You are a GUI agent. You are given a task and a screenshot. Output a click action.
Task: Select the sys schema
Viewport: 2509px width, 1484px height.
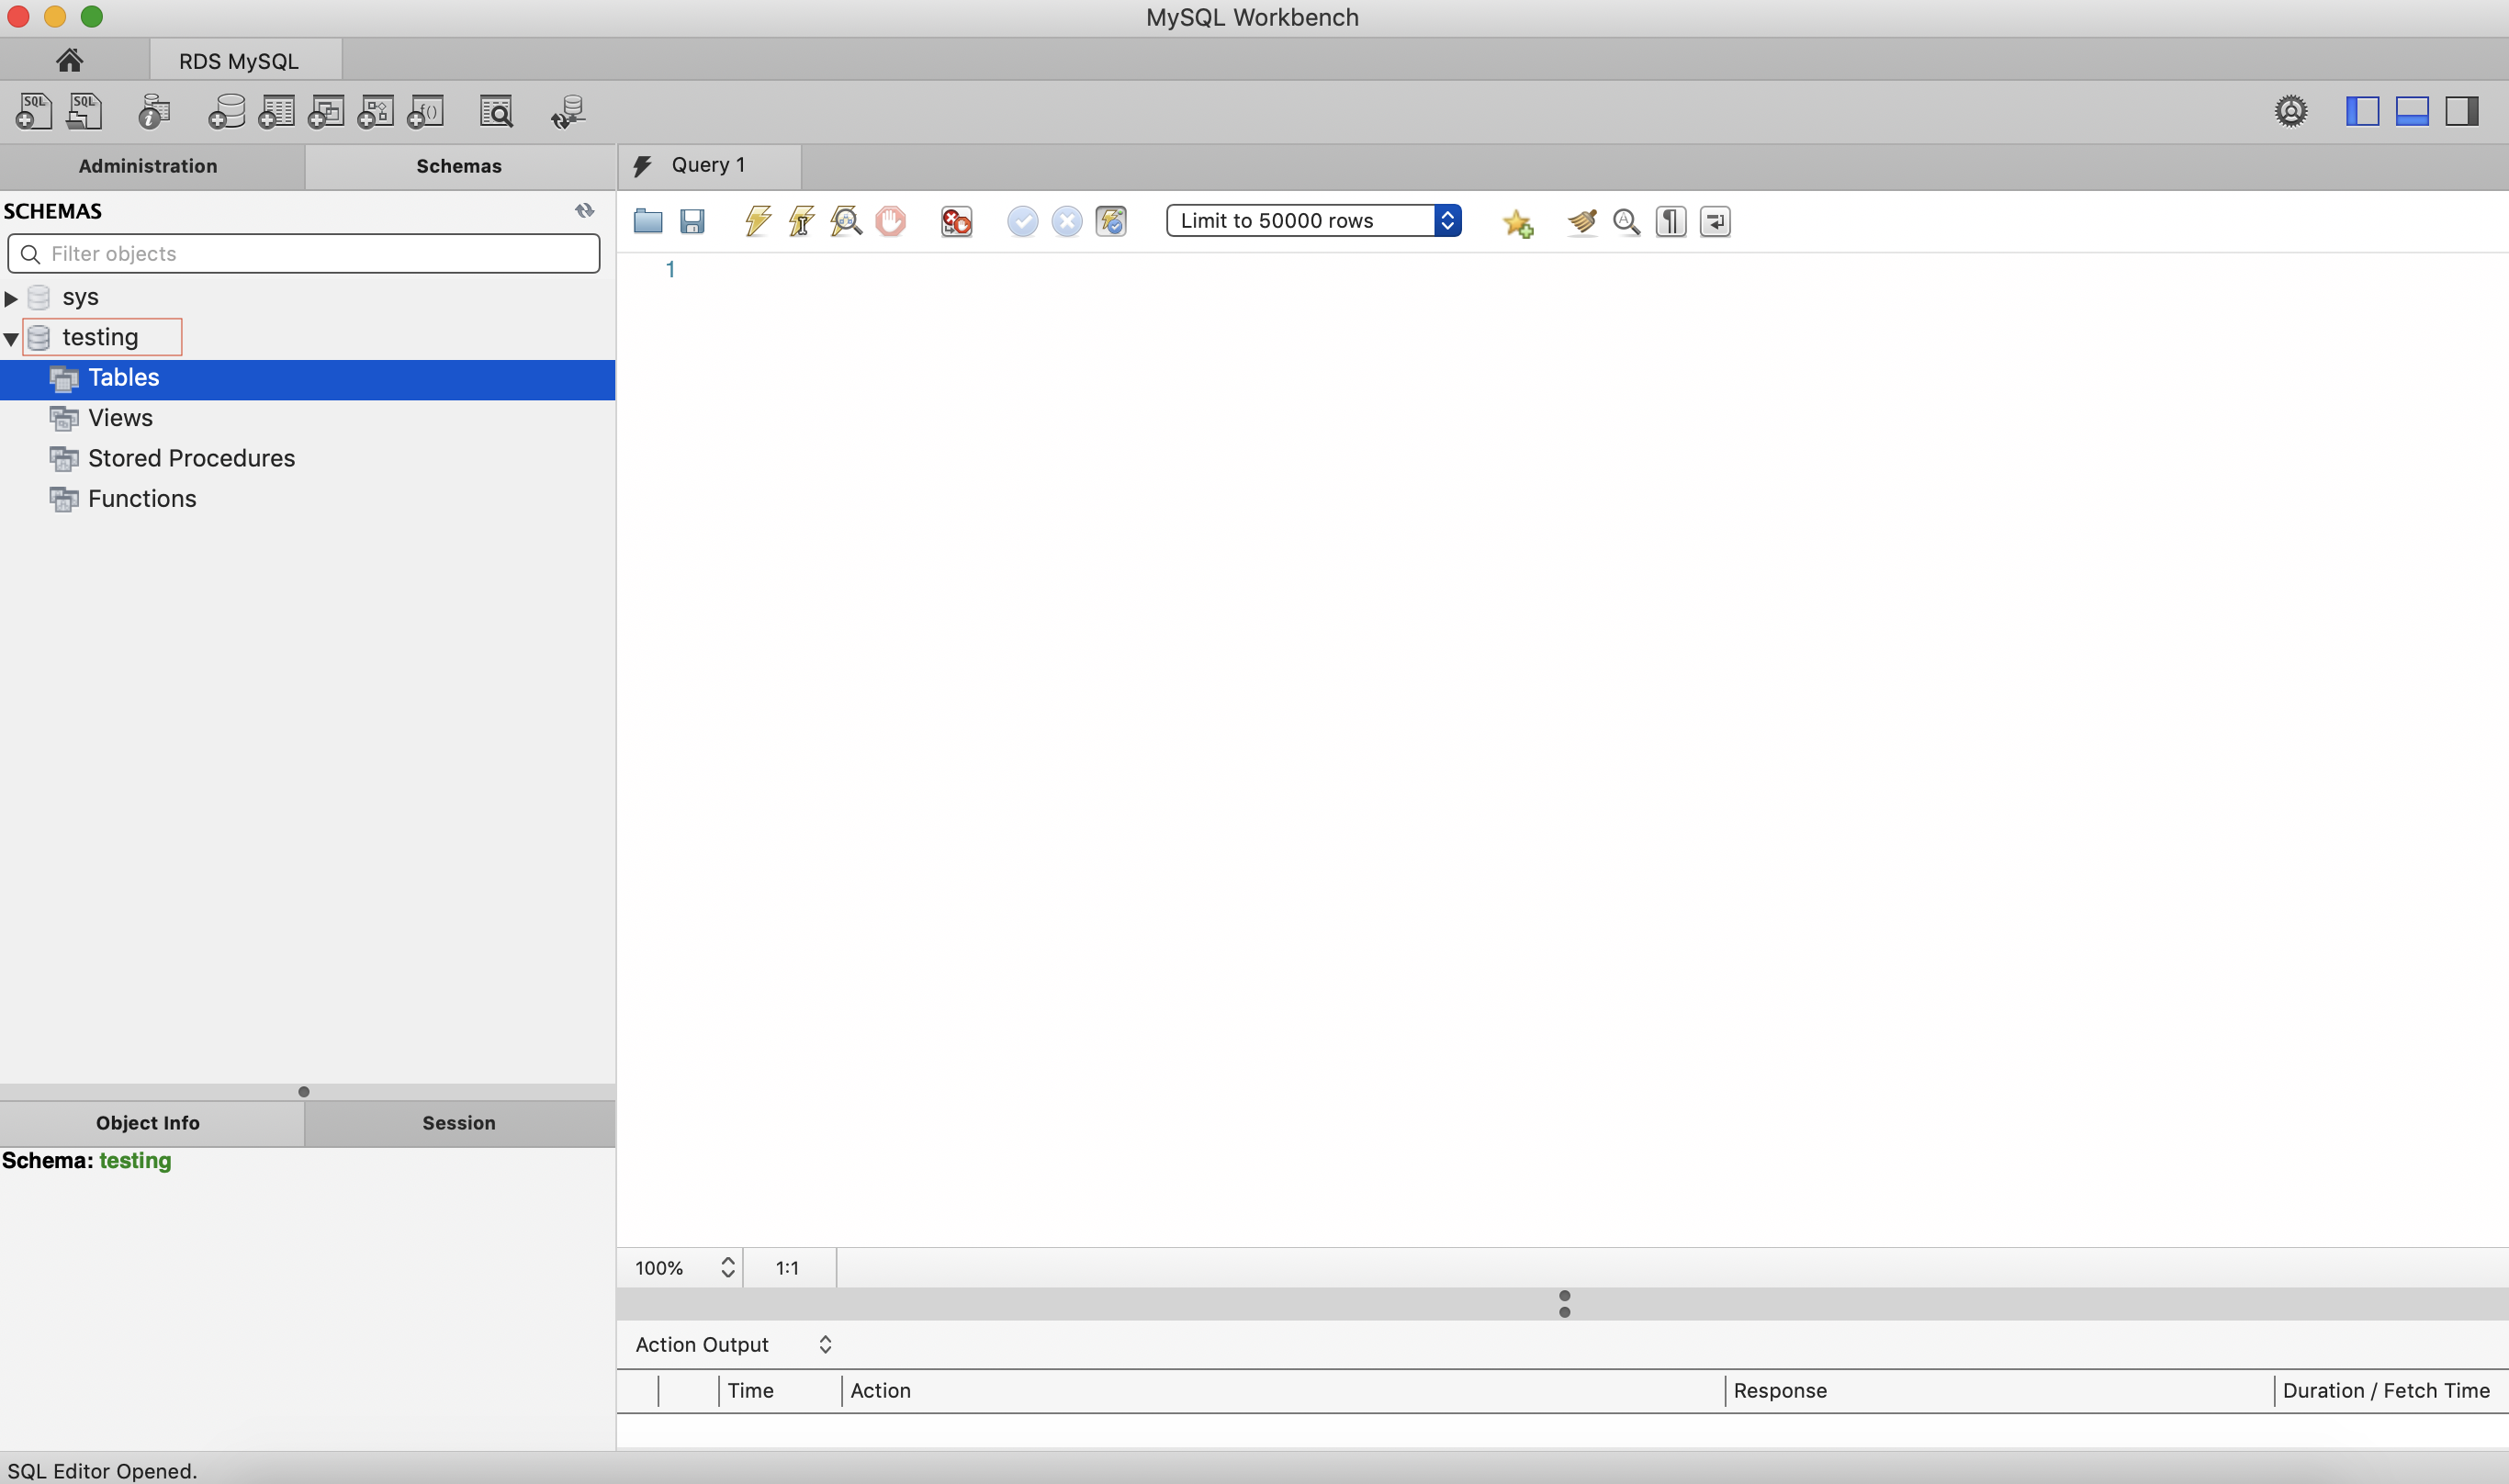click(80, 297)
